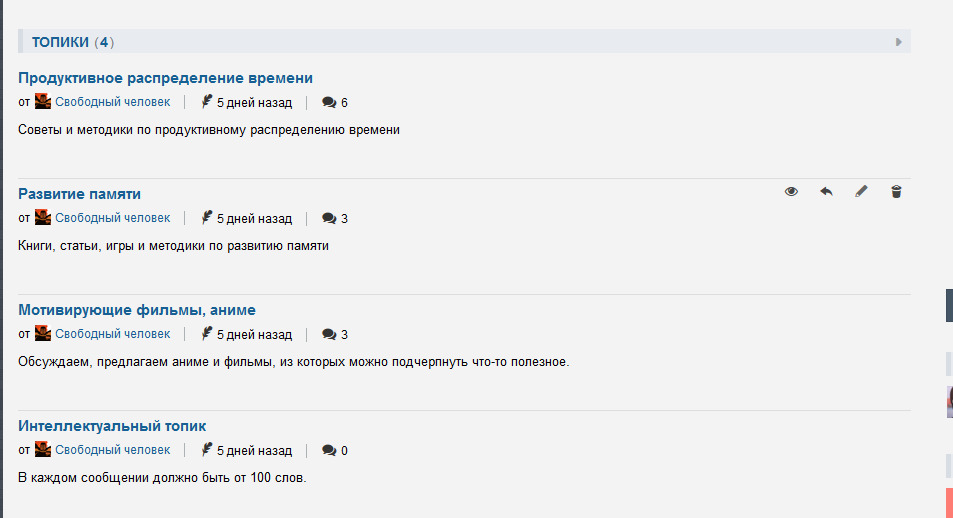Click comments icon for Продуктивное распределение времени
Image resolution: width=953 pixels, height=518 pixels.
point(328,103)
